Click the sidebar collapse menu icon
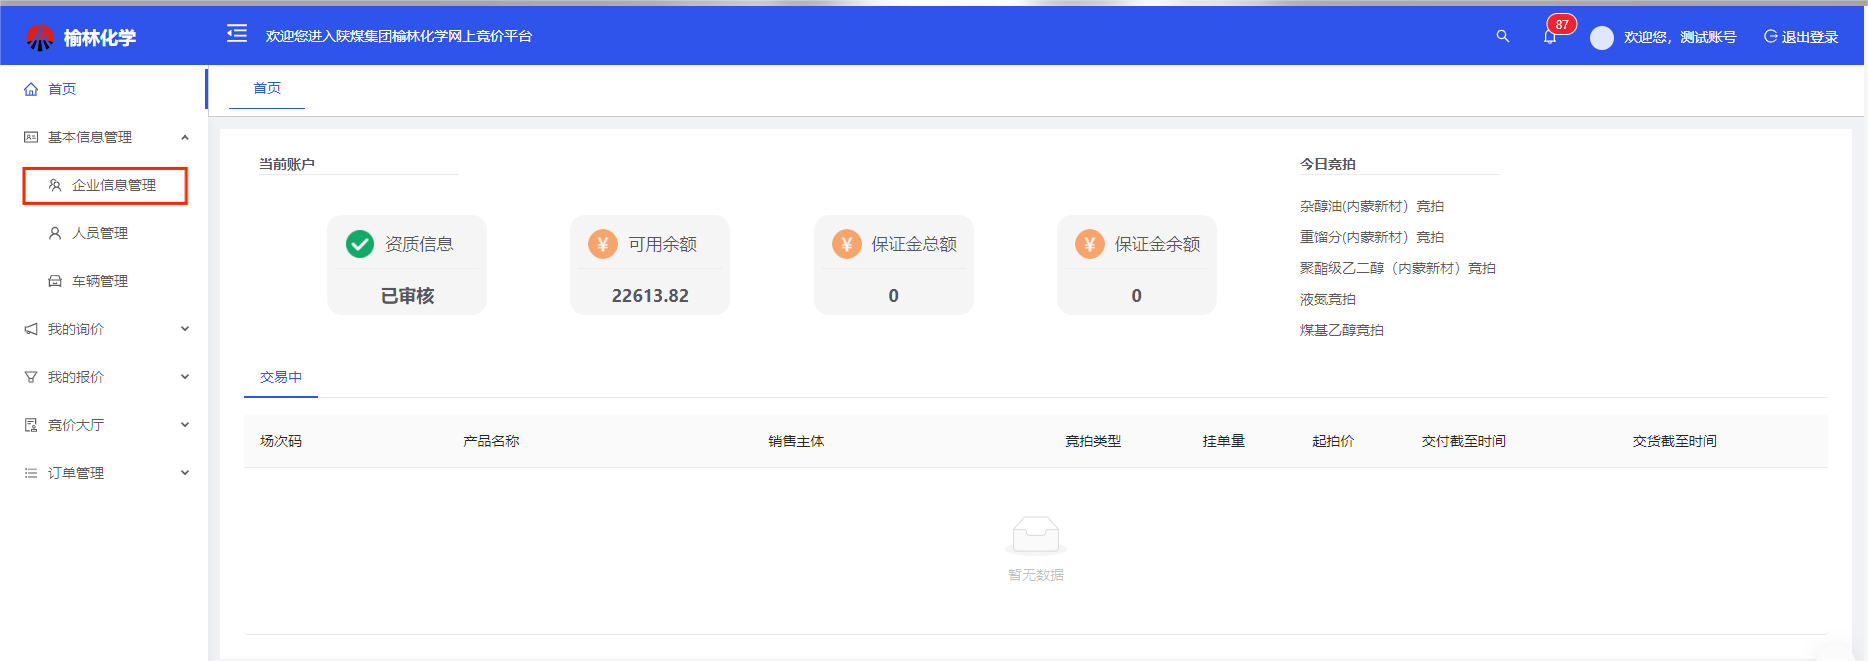The width and height of the screenshot is (1868, 661). pos(237,35)
